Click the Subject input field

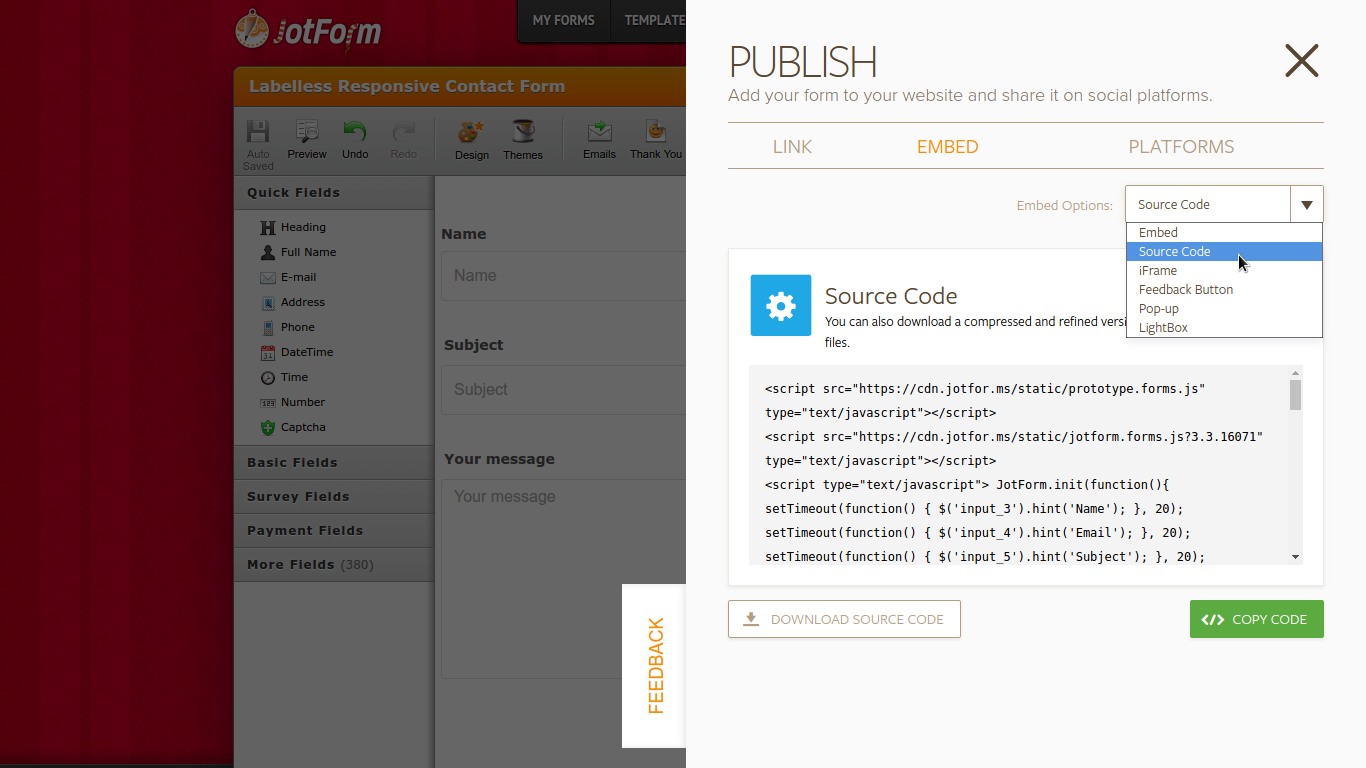click(x=563, y=390)
